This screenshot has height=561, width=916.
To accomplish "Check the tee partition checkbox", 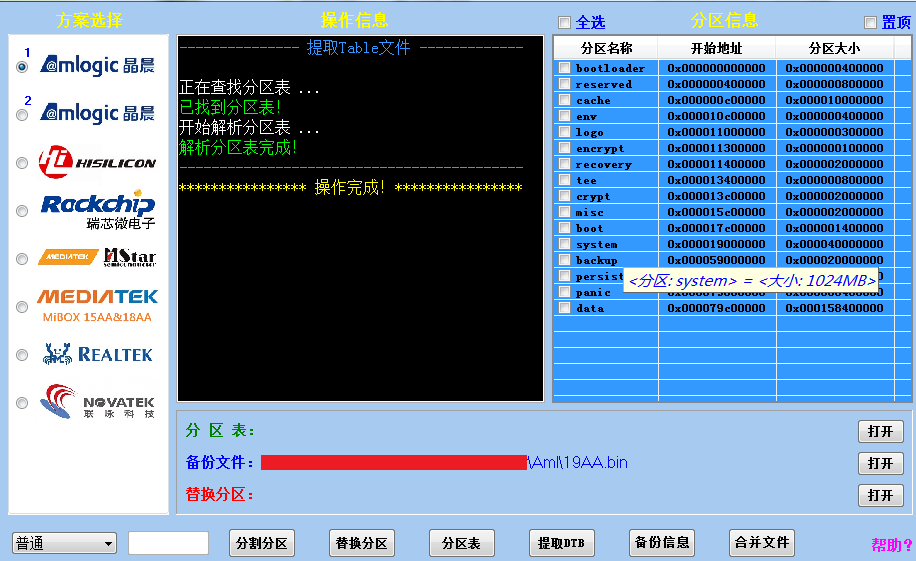I will point(564,180).
